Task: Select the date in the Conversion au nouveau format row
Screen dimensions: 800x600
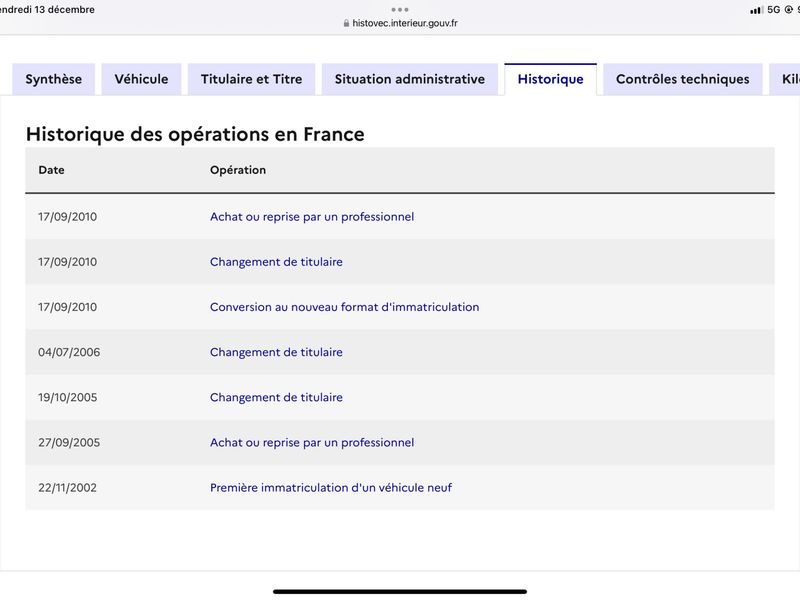Action: tap(67, 307)
